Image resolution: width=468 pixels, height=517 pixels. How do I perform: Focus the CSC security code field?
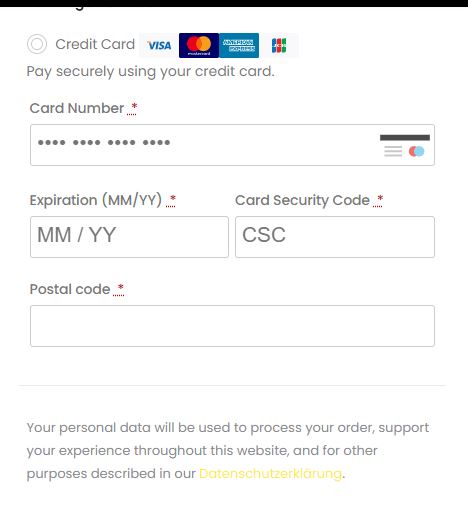[335, 237]
